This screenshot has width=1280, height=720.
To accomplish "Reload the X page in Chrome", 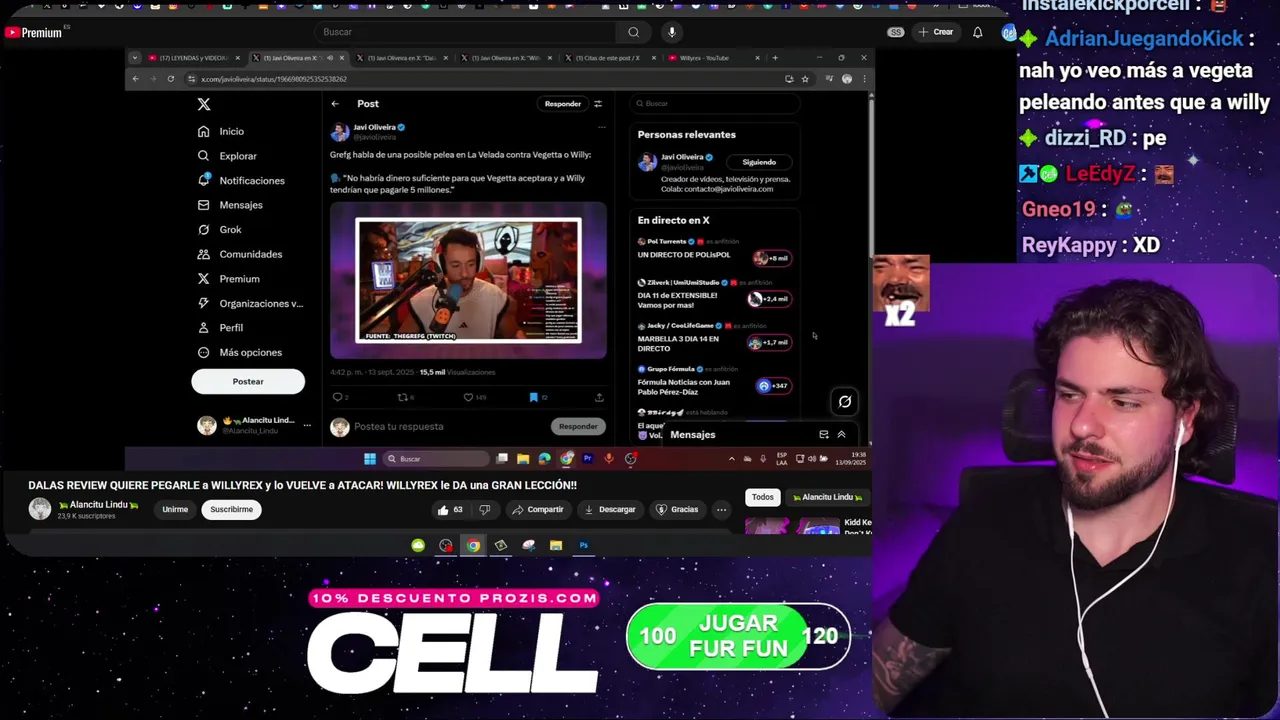I will pyautogui.click(x=171, y=79).
